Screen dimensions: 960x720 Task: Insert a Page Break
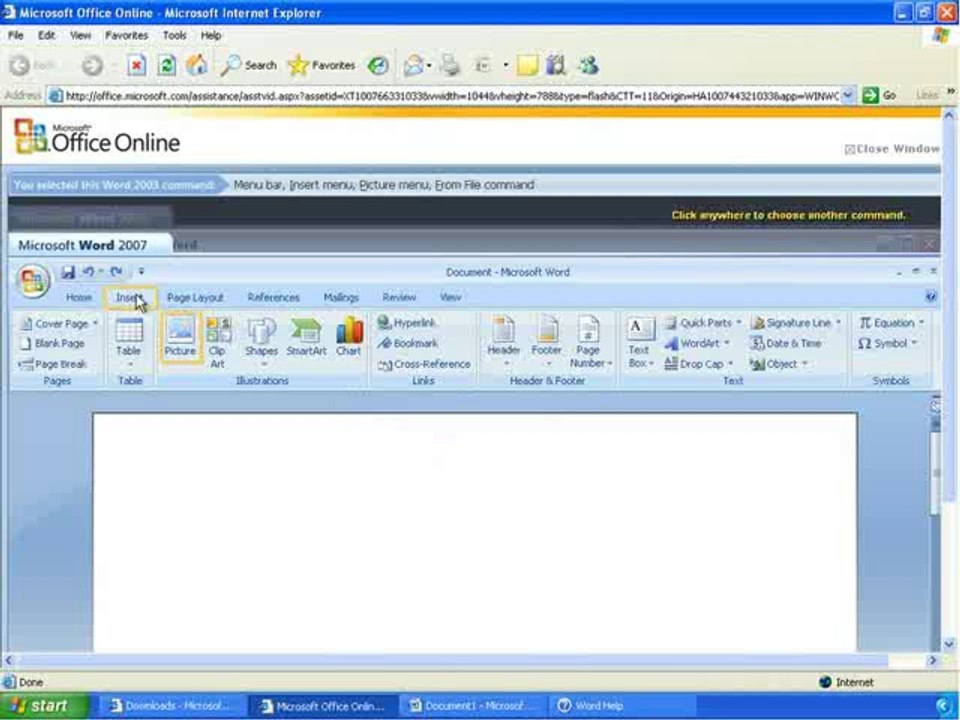53,364
